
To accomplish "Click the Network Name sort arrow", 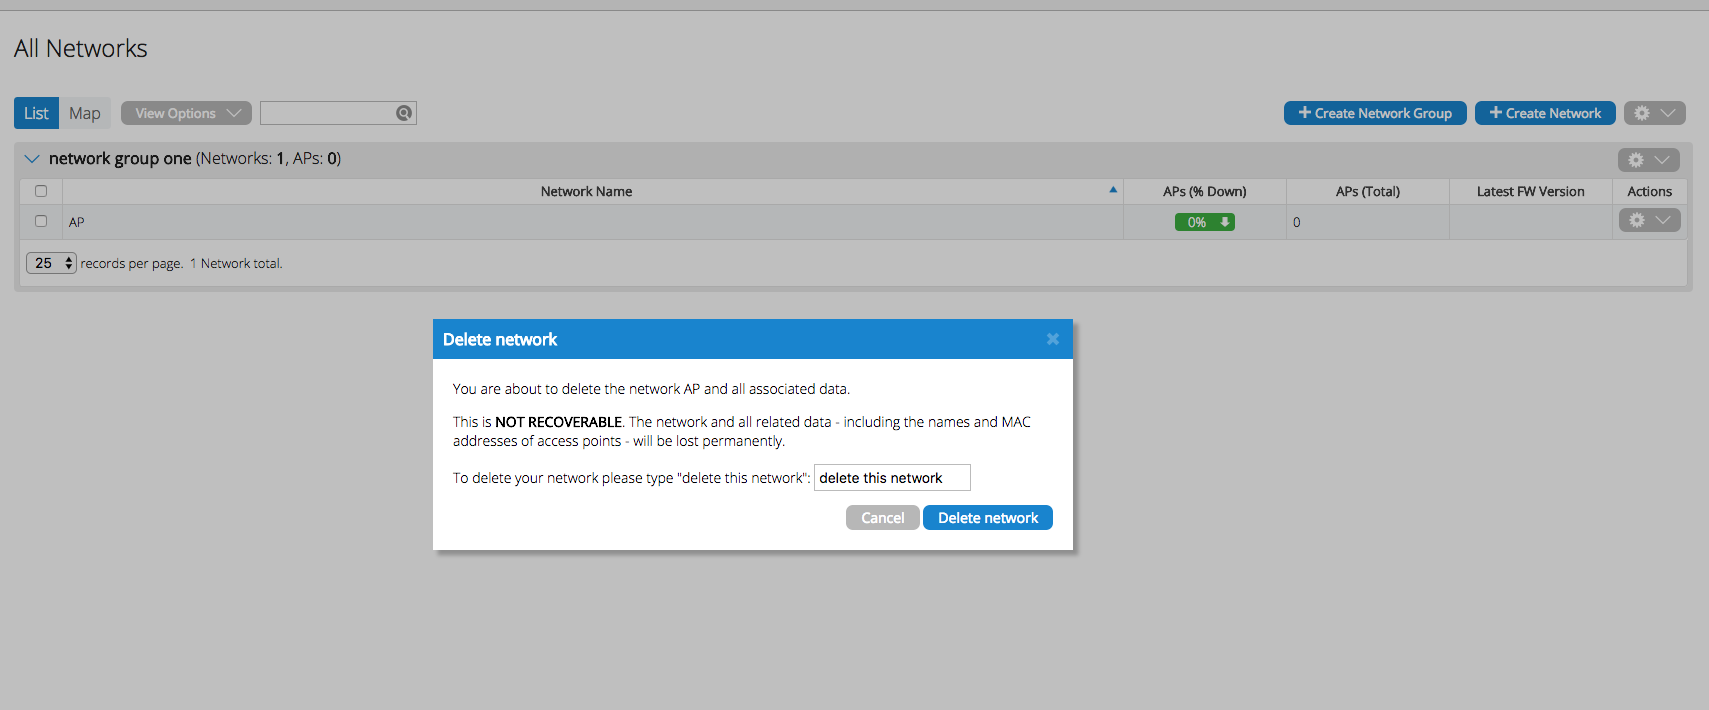I will tap(1113, 190).
